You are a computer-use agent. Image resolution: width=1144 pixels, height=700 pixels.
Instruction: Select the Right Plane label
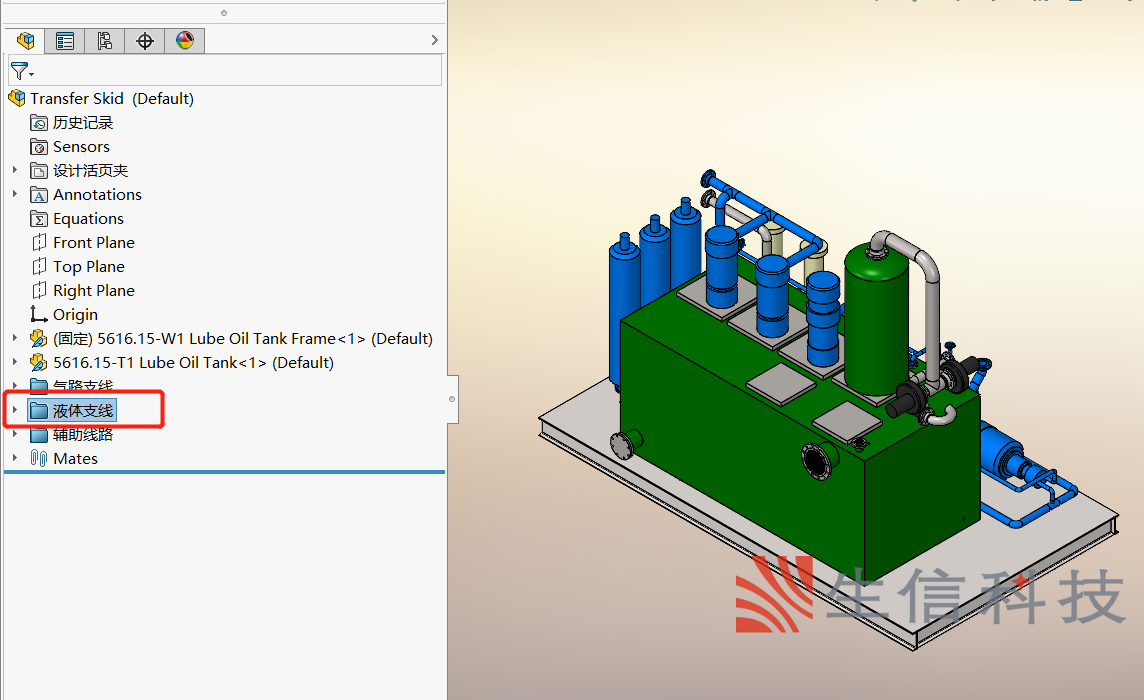pyautogui.click(x=93, y=291)
